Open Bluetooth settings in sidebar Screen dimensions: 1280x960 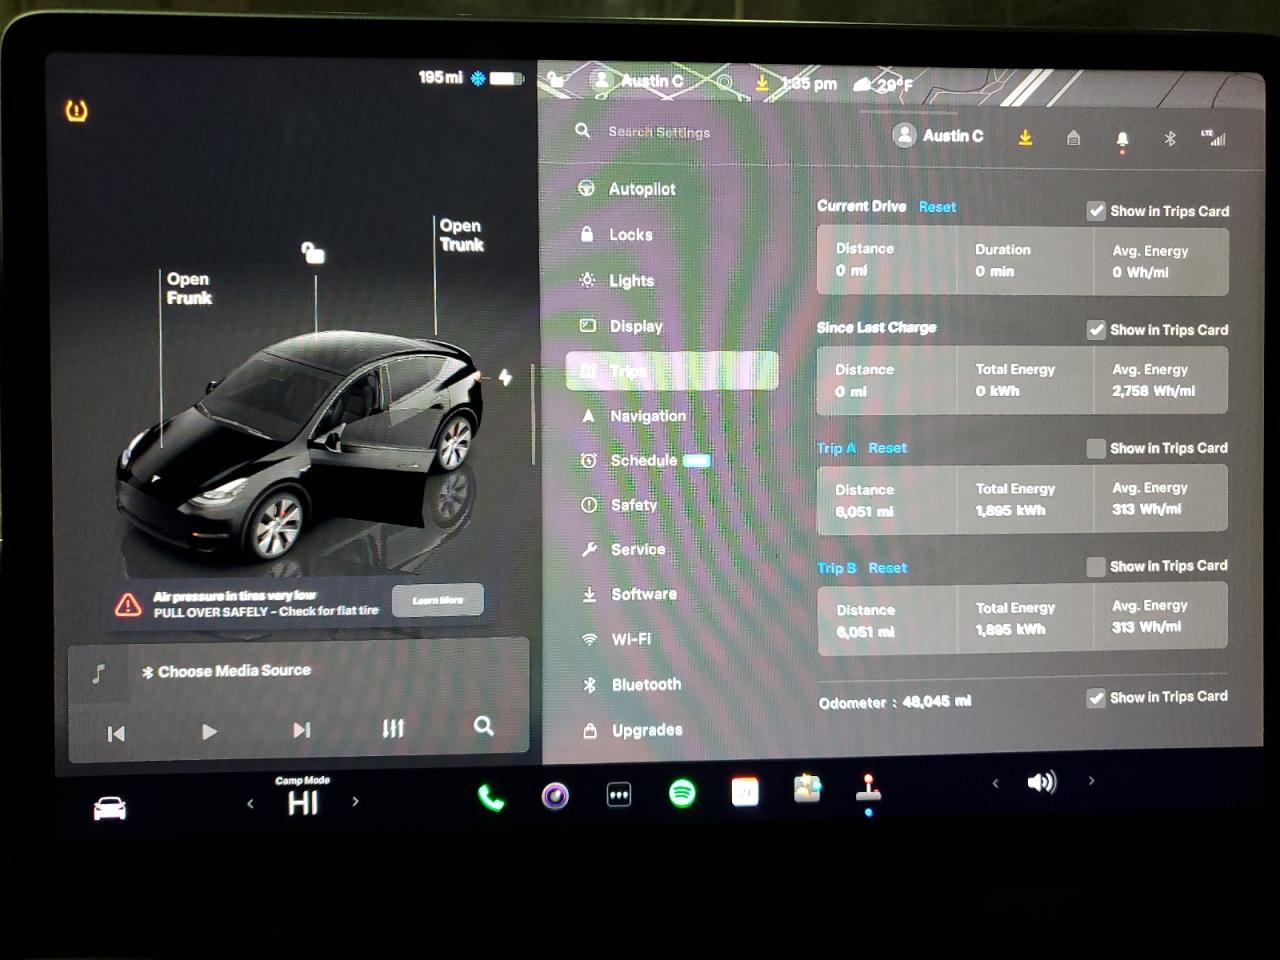pos(632,685)
